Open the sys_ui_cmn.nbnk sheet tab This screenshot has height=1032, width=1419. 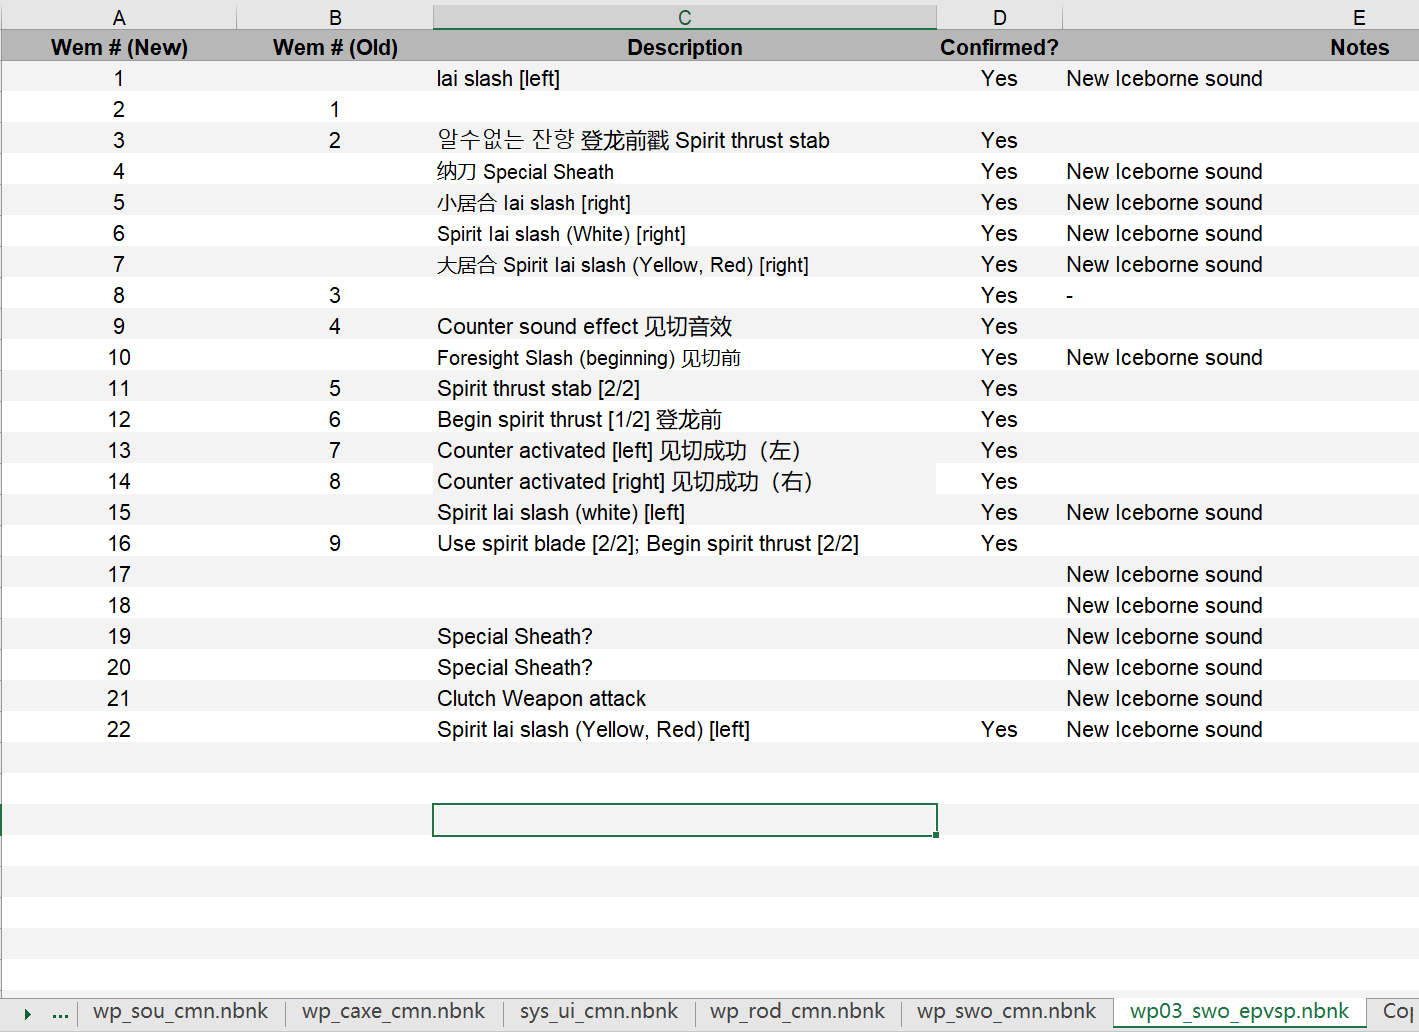[x=598, y=1011]
